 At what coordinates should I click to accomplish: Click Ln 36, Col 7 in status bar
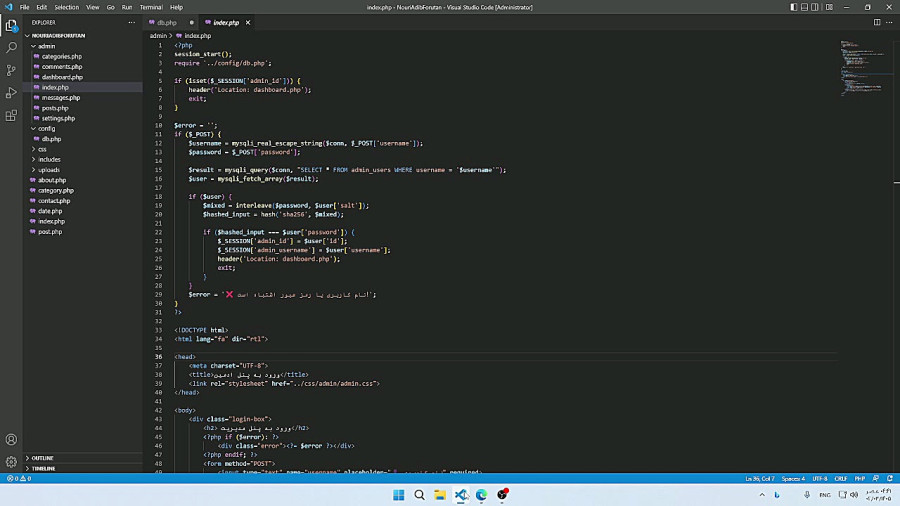coord(759,478)
